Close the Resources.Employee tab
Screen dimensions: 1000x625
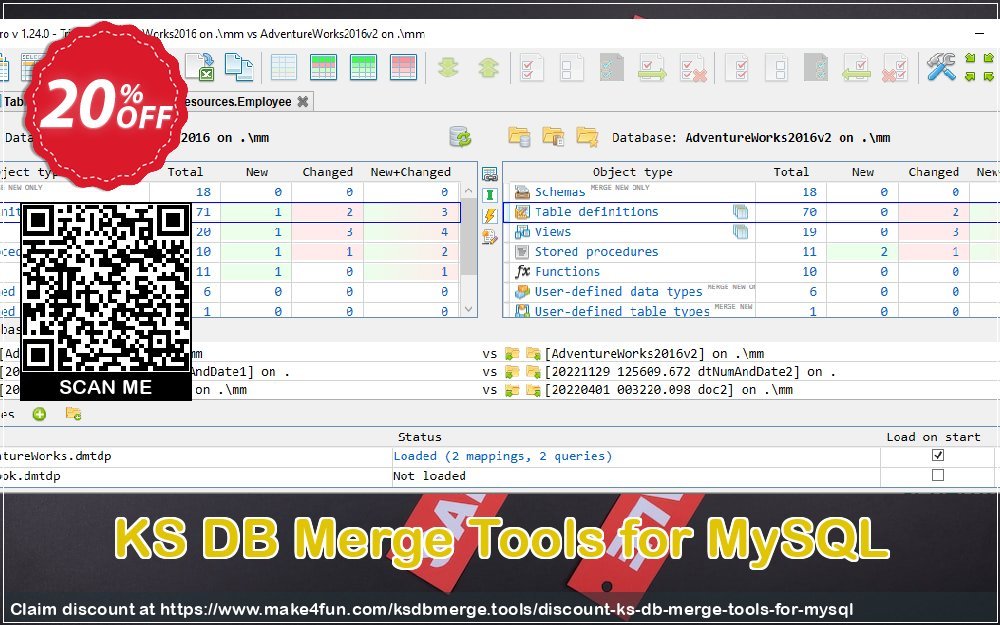[303, 101]
